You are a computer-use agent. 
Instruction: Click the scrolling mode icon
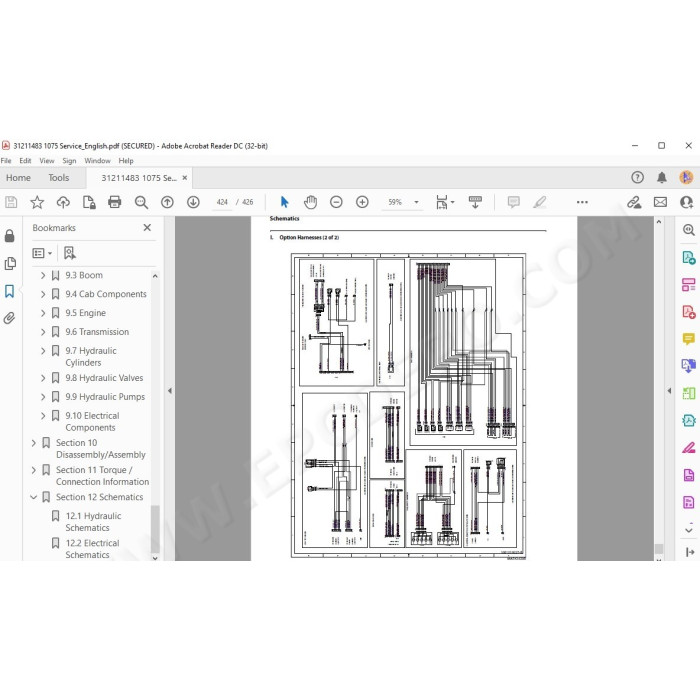[475, 202]
